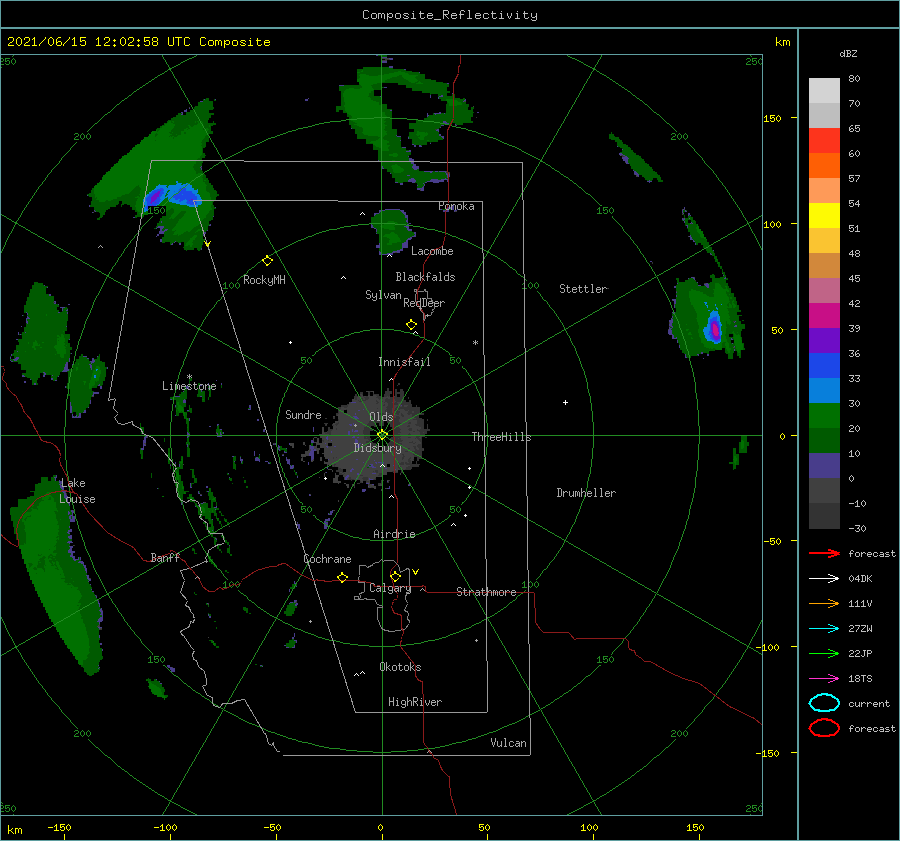Click the Calgary city label
900x841 pixels.
coord(390,588)
